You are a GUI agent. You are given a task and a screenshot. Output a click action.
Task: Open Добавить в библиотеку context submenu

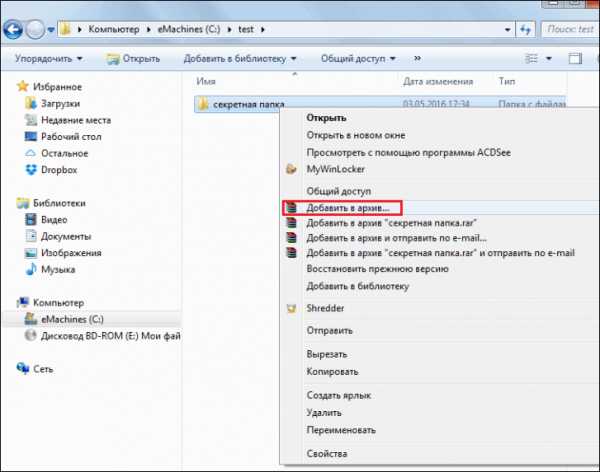point(357,286)
